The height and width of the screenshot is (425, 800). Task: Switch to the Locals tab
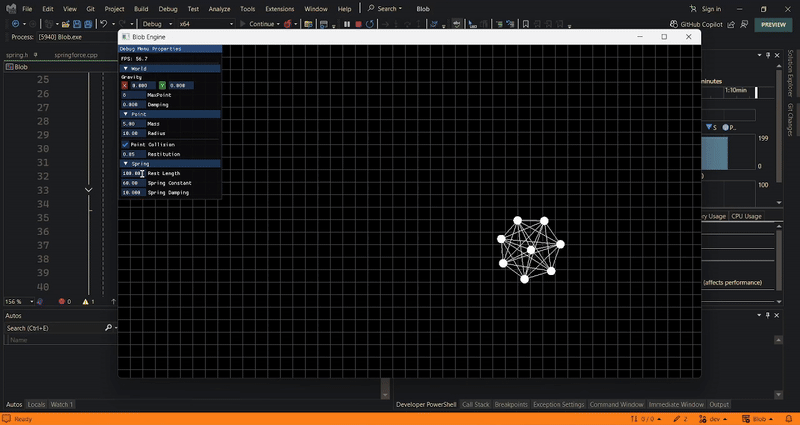[x=36, y=404]
